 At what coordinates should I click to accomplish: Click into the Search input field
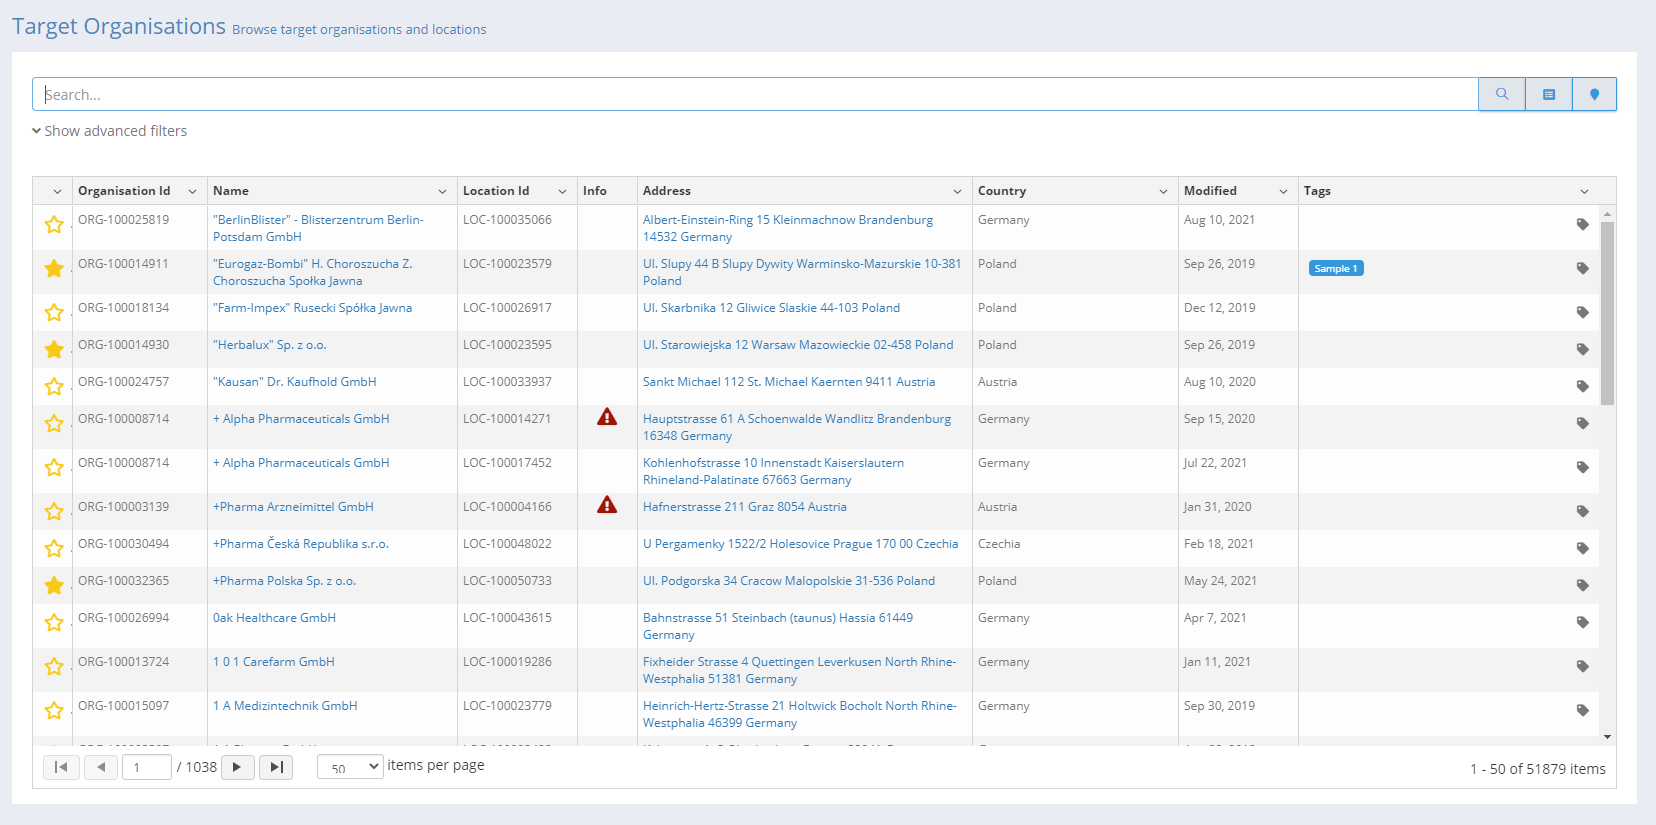755,94
